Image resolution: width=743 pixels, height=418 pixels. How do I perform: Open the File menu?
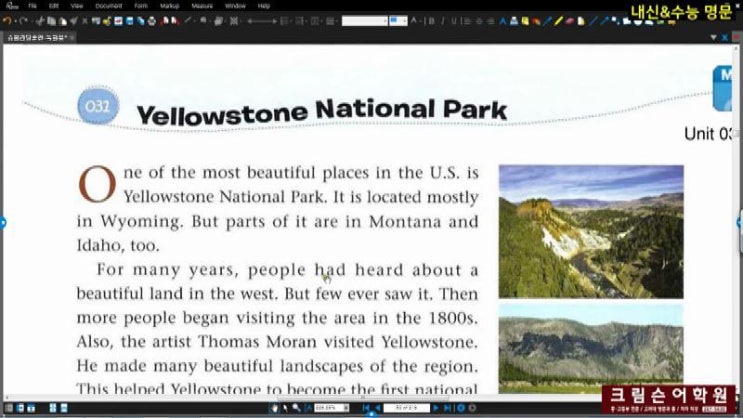coord(32,6)
